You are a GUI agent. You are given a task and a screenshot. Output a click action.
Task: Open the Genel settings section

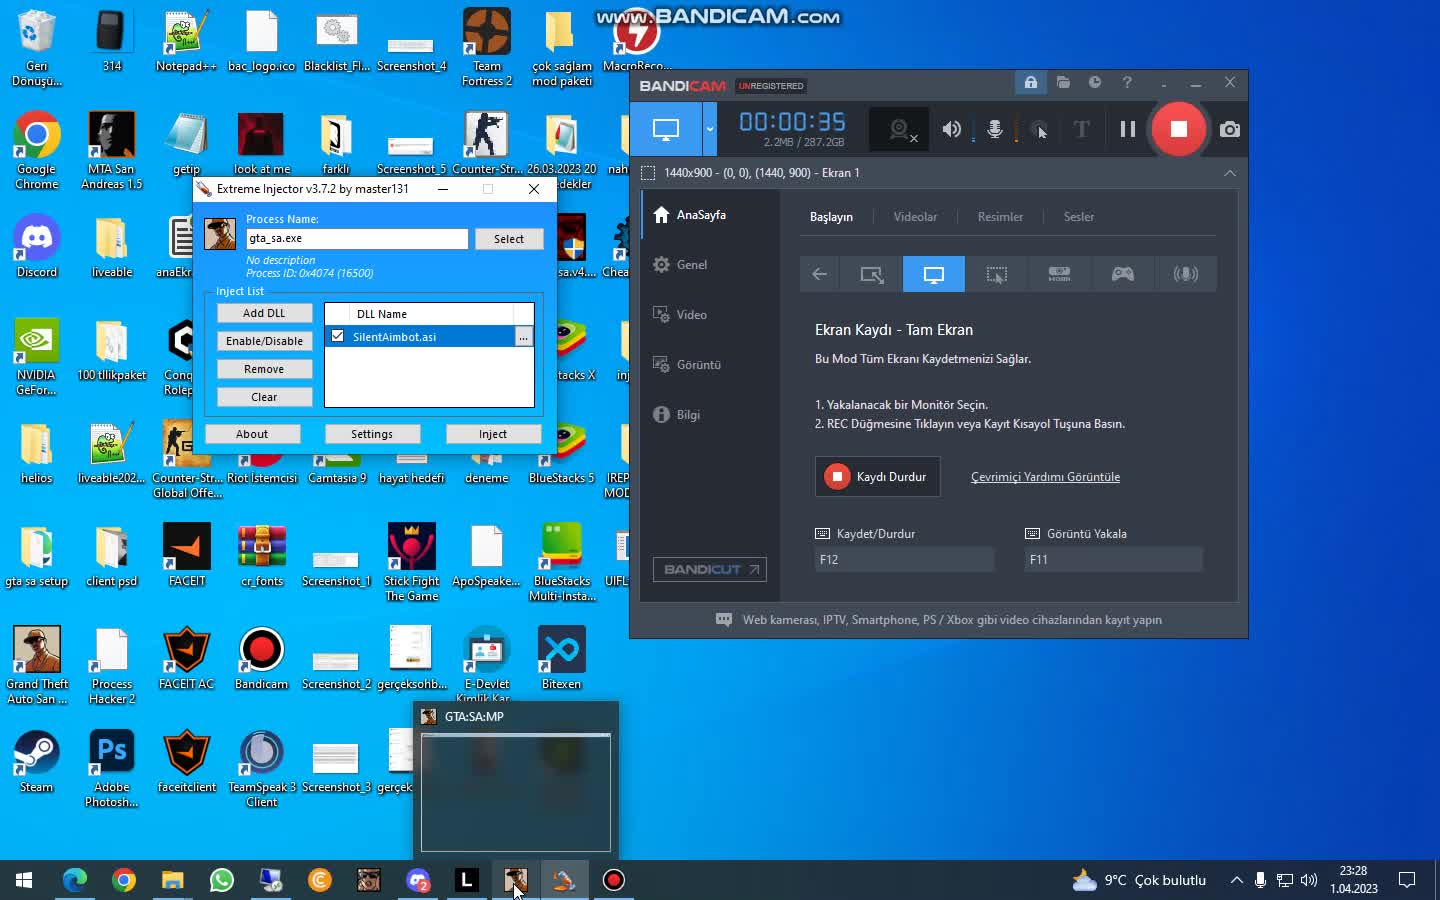pos(691,265)
